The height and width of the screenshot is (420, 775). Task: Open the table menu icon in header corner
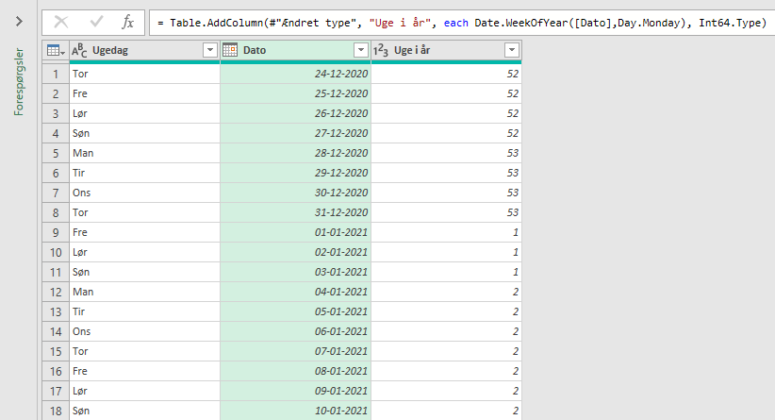tap(55, 50)
